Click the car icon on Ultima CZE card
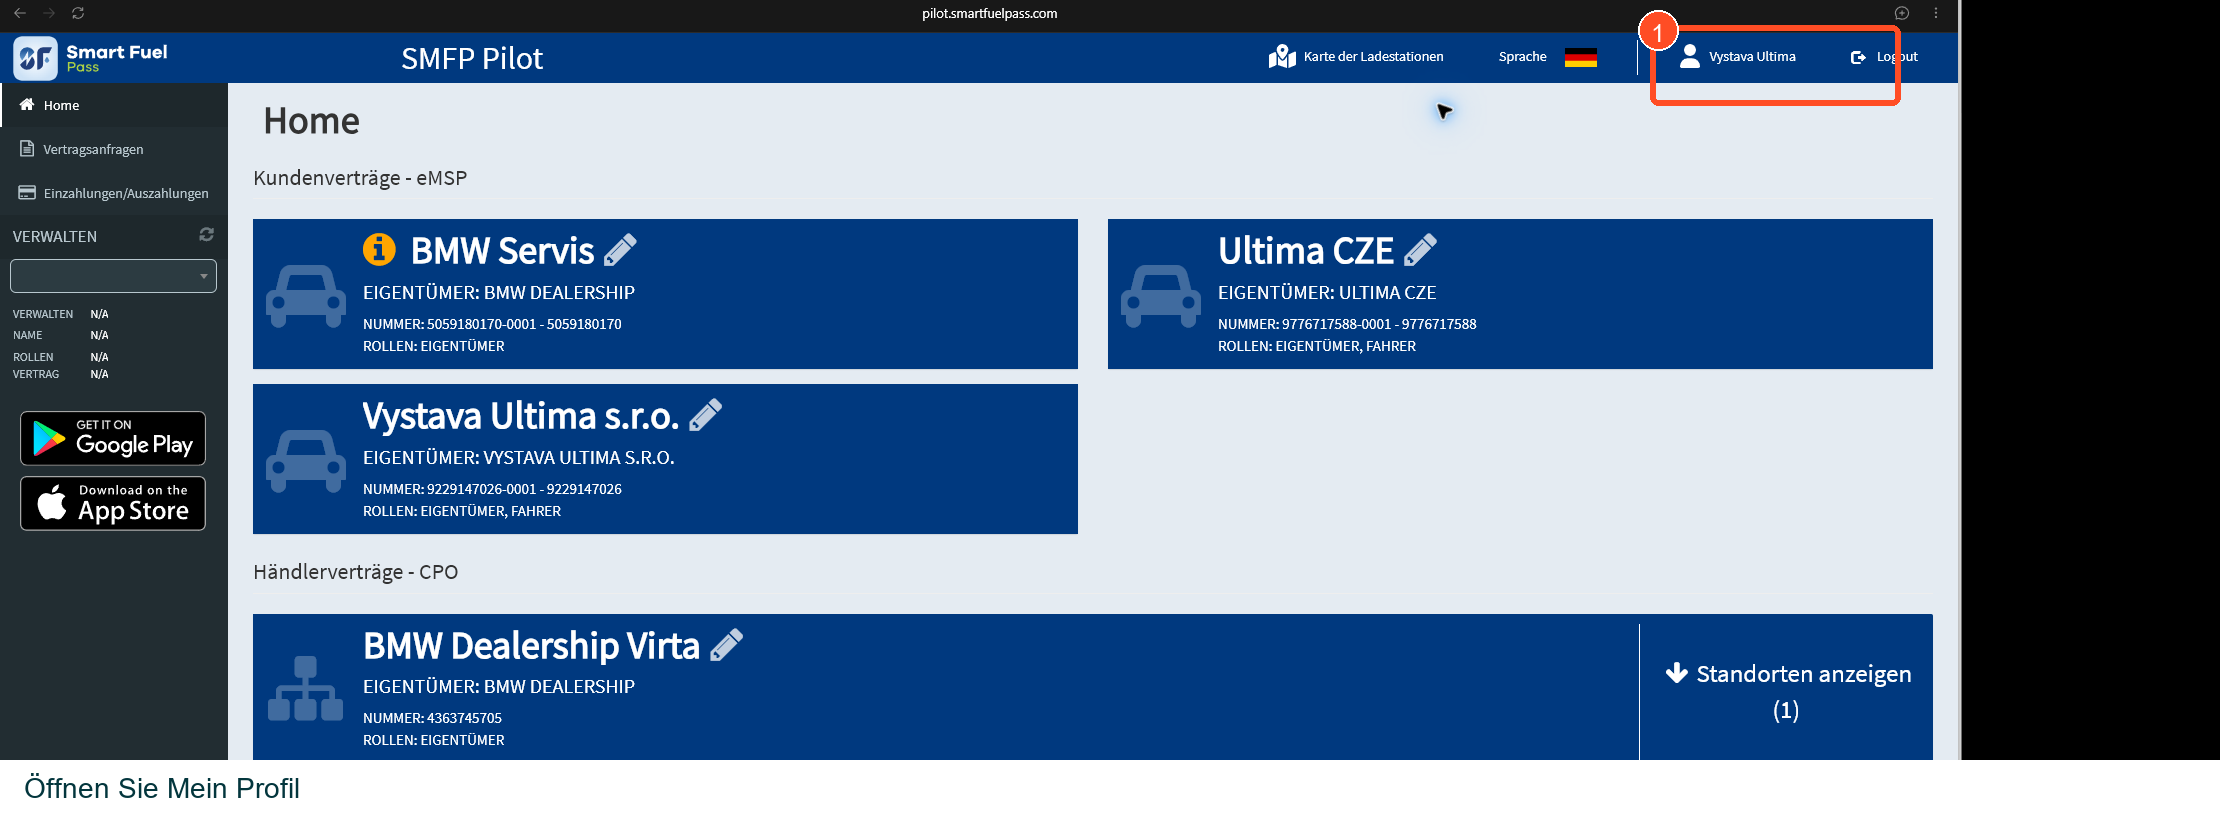The image size is (2220, 813). click(x=1161, y=296)
